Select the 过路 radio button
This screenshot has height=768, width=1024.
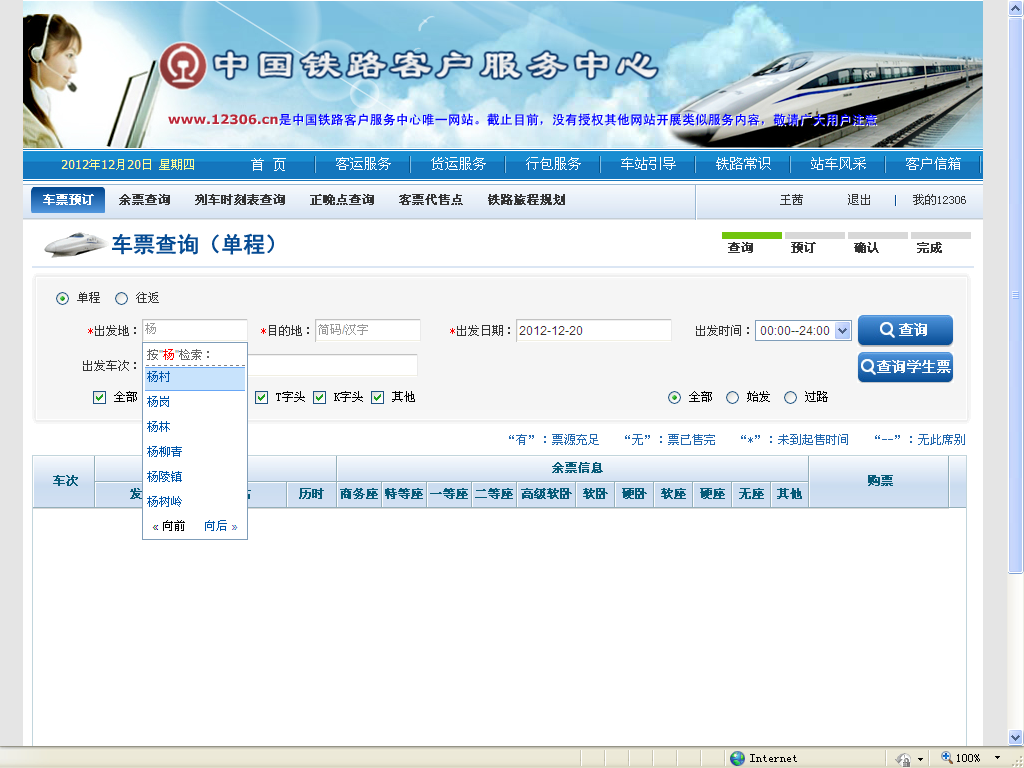(x=790, y=397)
